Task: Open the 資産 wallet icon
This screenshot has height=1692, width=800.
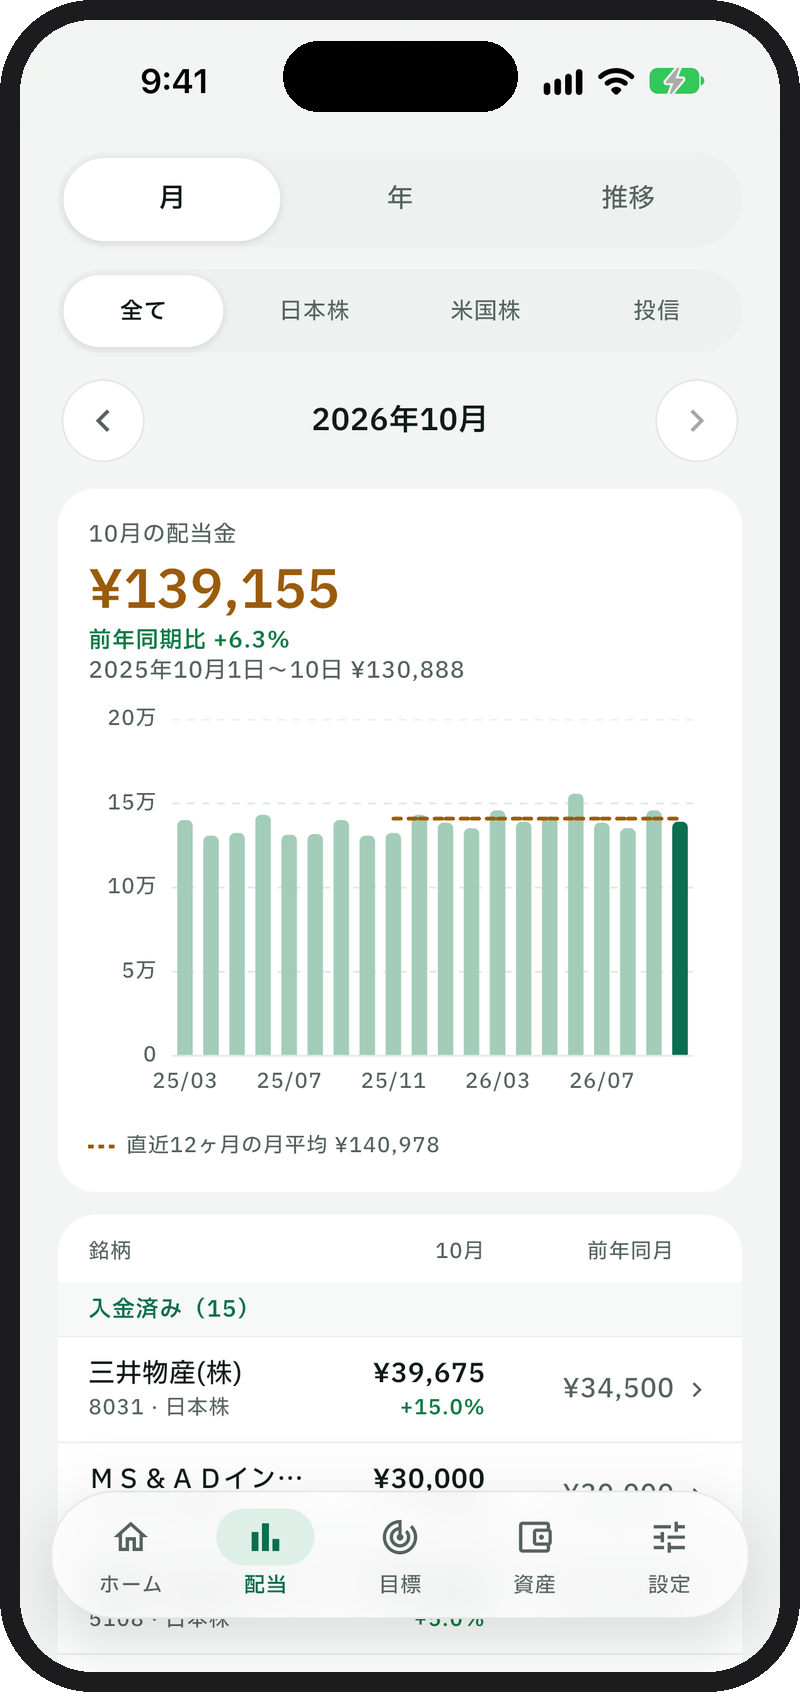Action: pyautogui.click(x=534, y=1537)
